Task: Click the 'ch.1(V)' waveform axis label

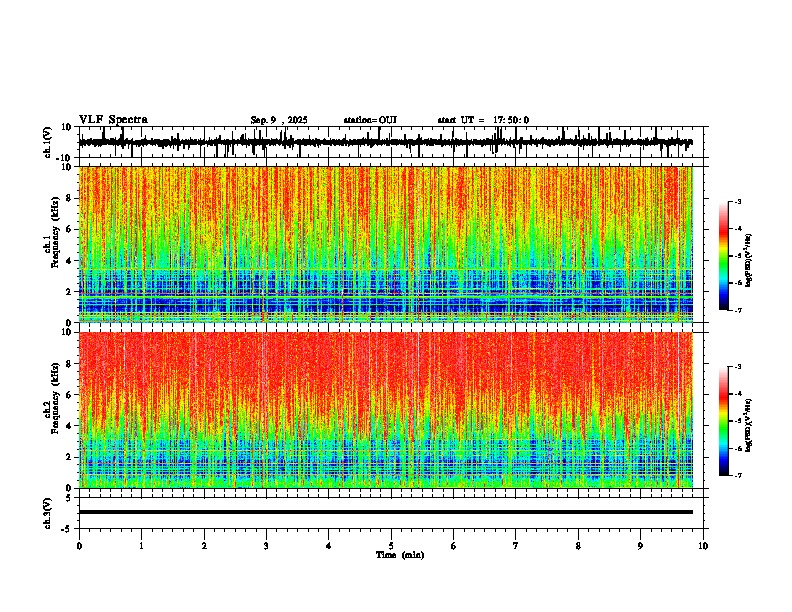Action: (x=48, y=142)
